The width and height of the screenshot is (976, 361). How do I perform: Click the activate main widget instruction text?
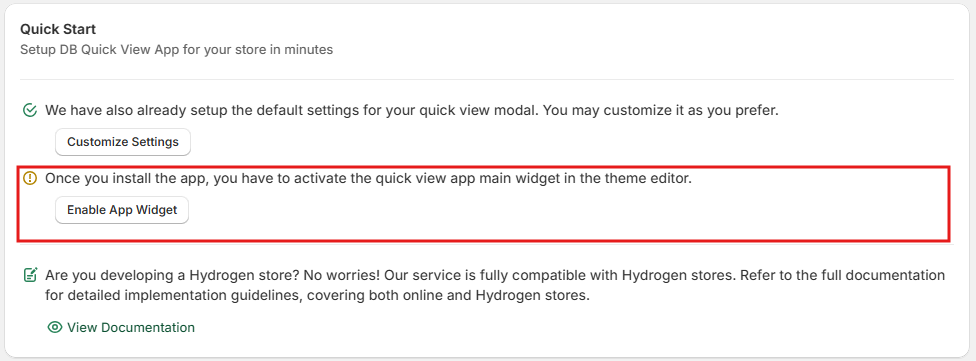click(x=368, y=178)
